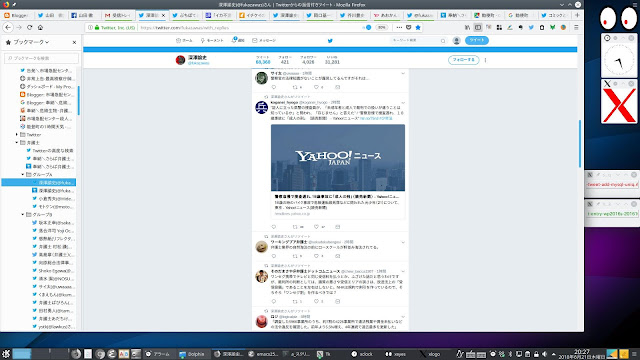Viewport: 640px width, 360px height.
Task: Open the profile avatar menu in the Twitter header
Action: point(456,40)
